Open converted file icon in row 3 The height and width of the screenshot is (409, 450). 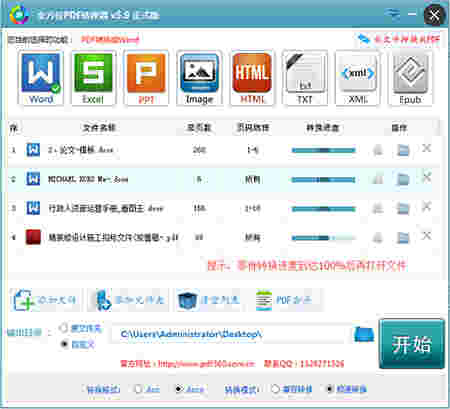click(x=378, y=209)
